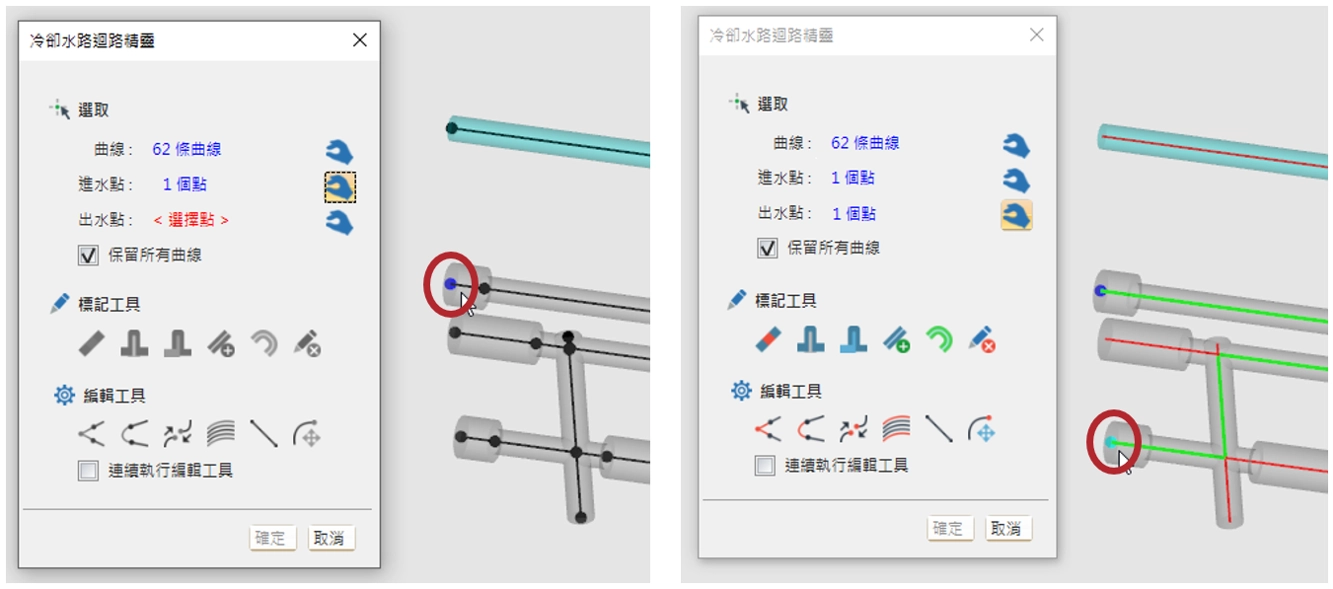Click the cyan outlet point circled on right model
This screenshot has width=1333, height=589.
(1109, 441)
